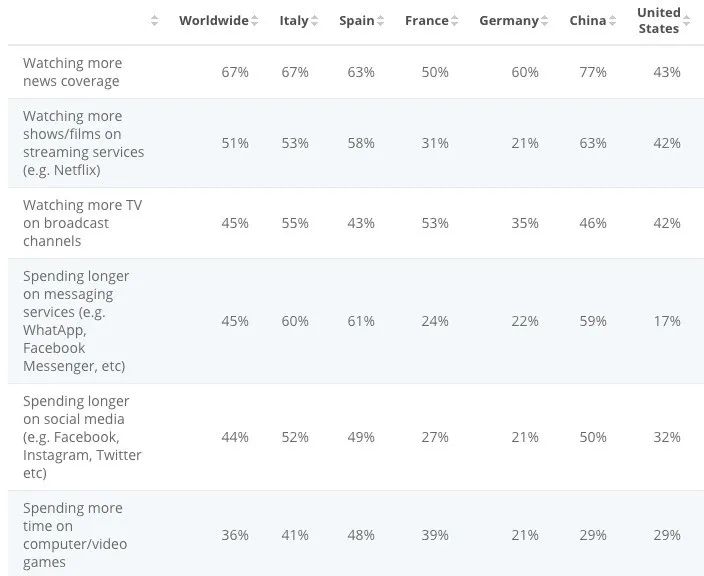This screenshot has width=704, height=576.
Task: Select Italy's 55% broadcast TV cell
Action: [x=295, y=223]
